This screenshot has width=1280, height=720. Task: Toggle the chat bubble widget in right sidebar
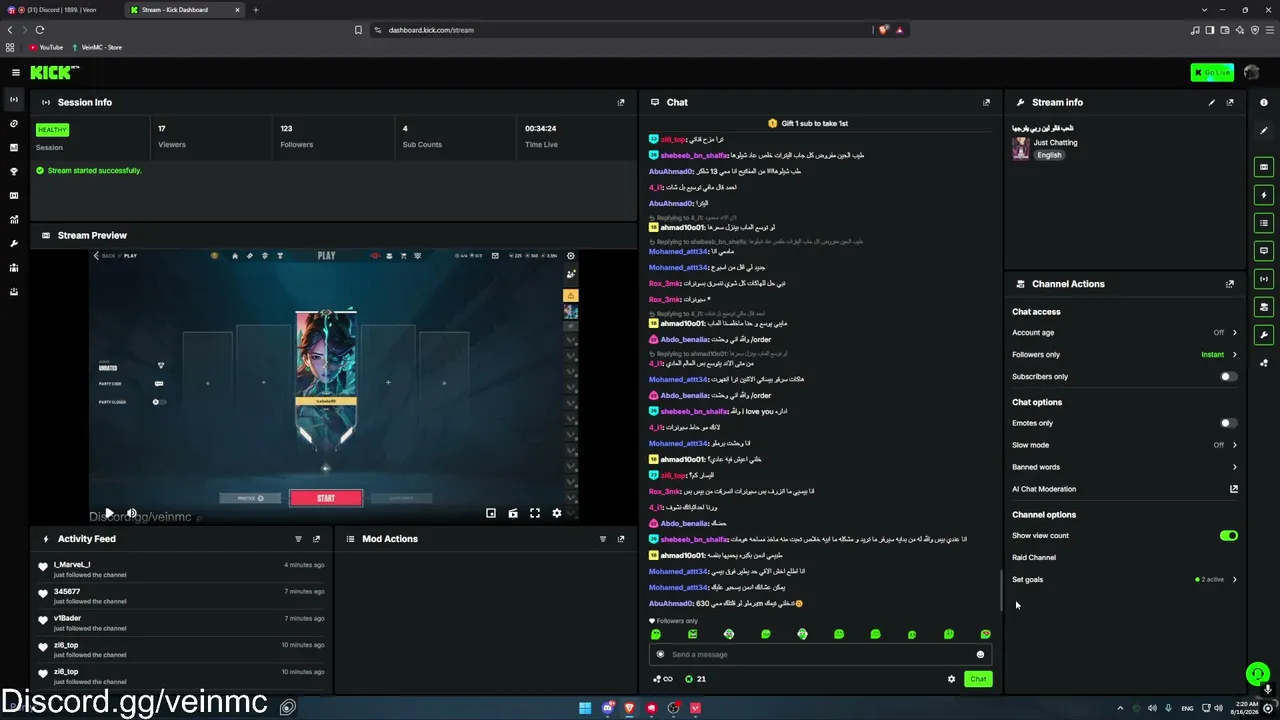1264,251
